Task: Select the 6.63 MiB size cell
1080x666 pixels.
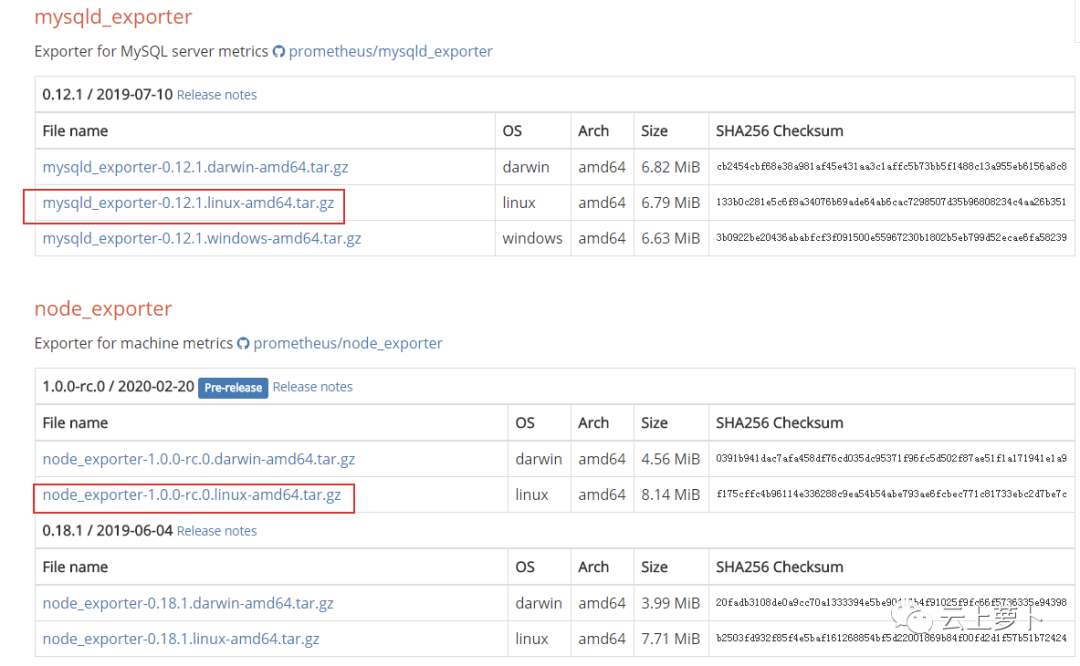Action: 670,238
